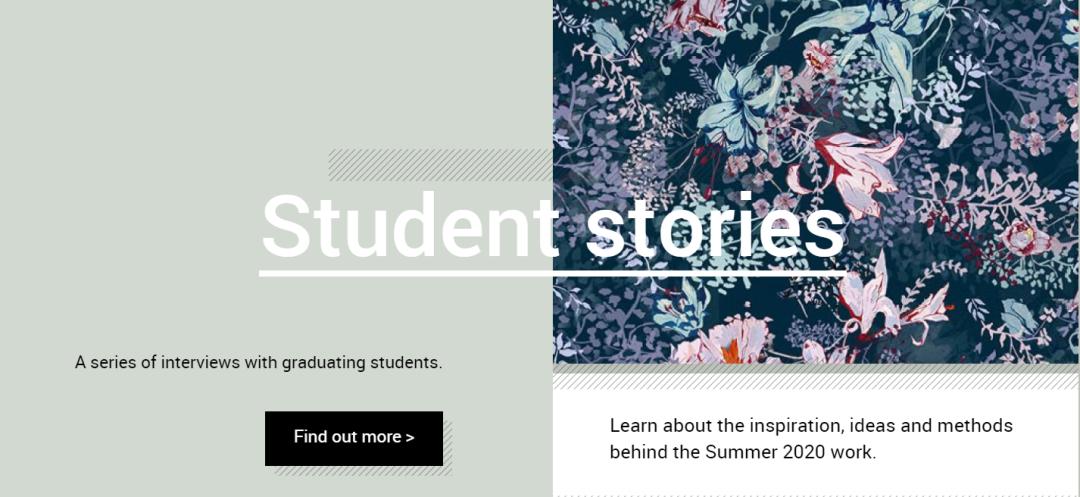Image resolution: width=1080 pixels, height=497 pixels.
Task: Click the round pink rose at image right
Action: click(1023, 238)
